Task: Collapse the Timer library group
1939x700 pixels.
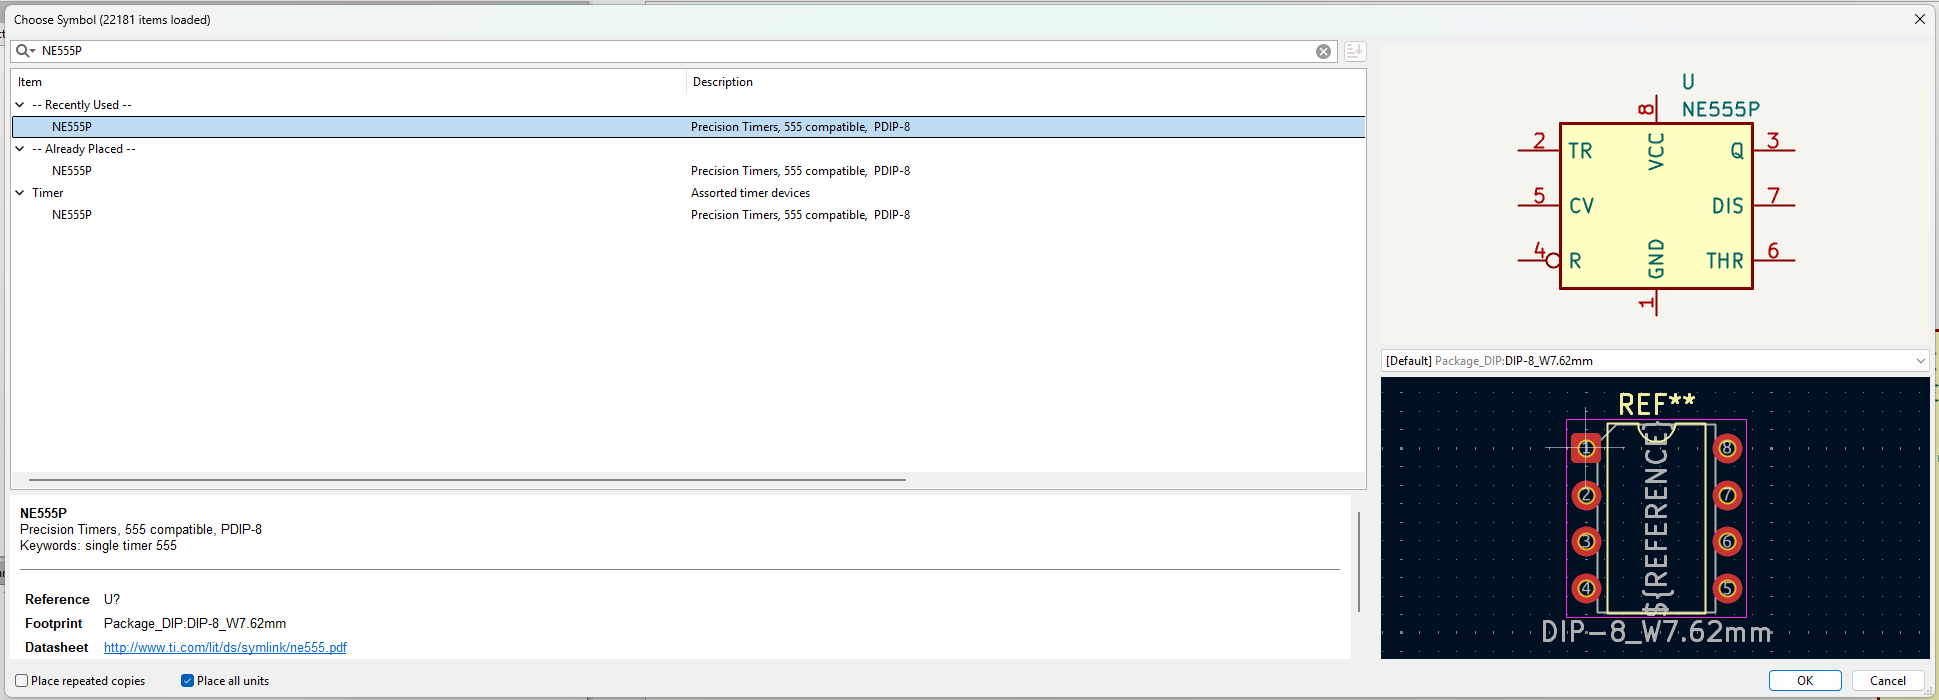Action: tap(20, 193)
